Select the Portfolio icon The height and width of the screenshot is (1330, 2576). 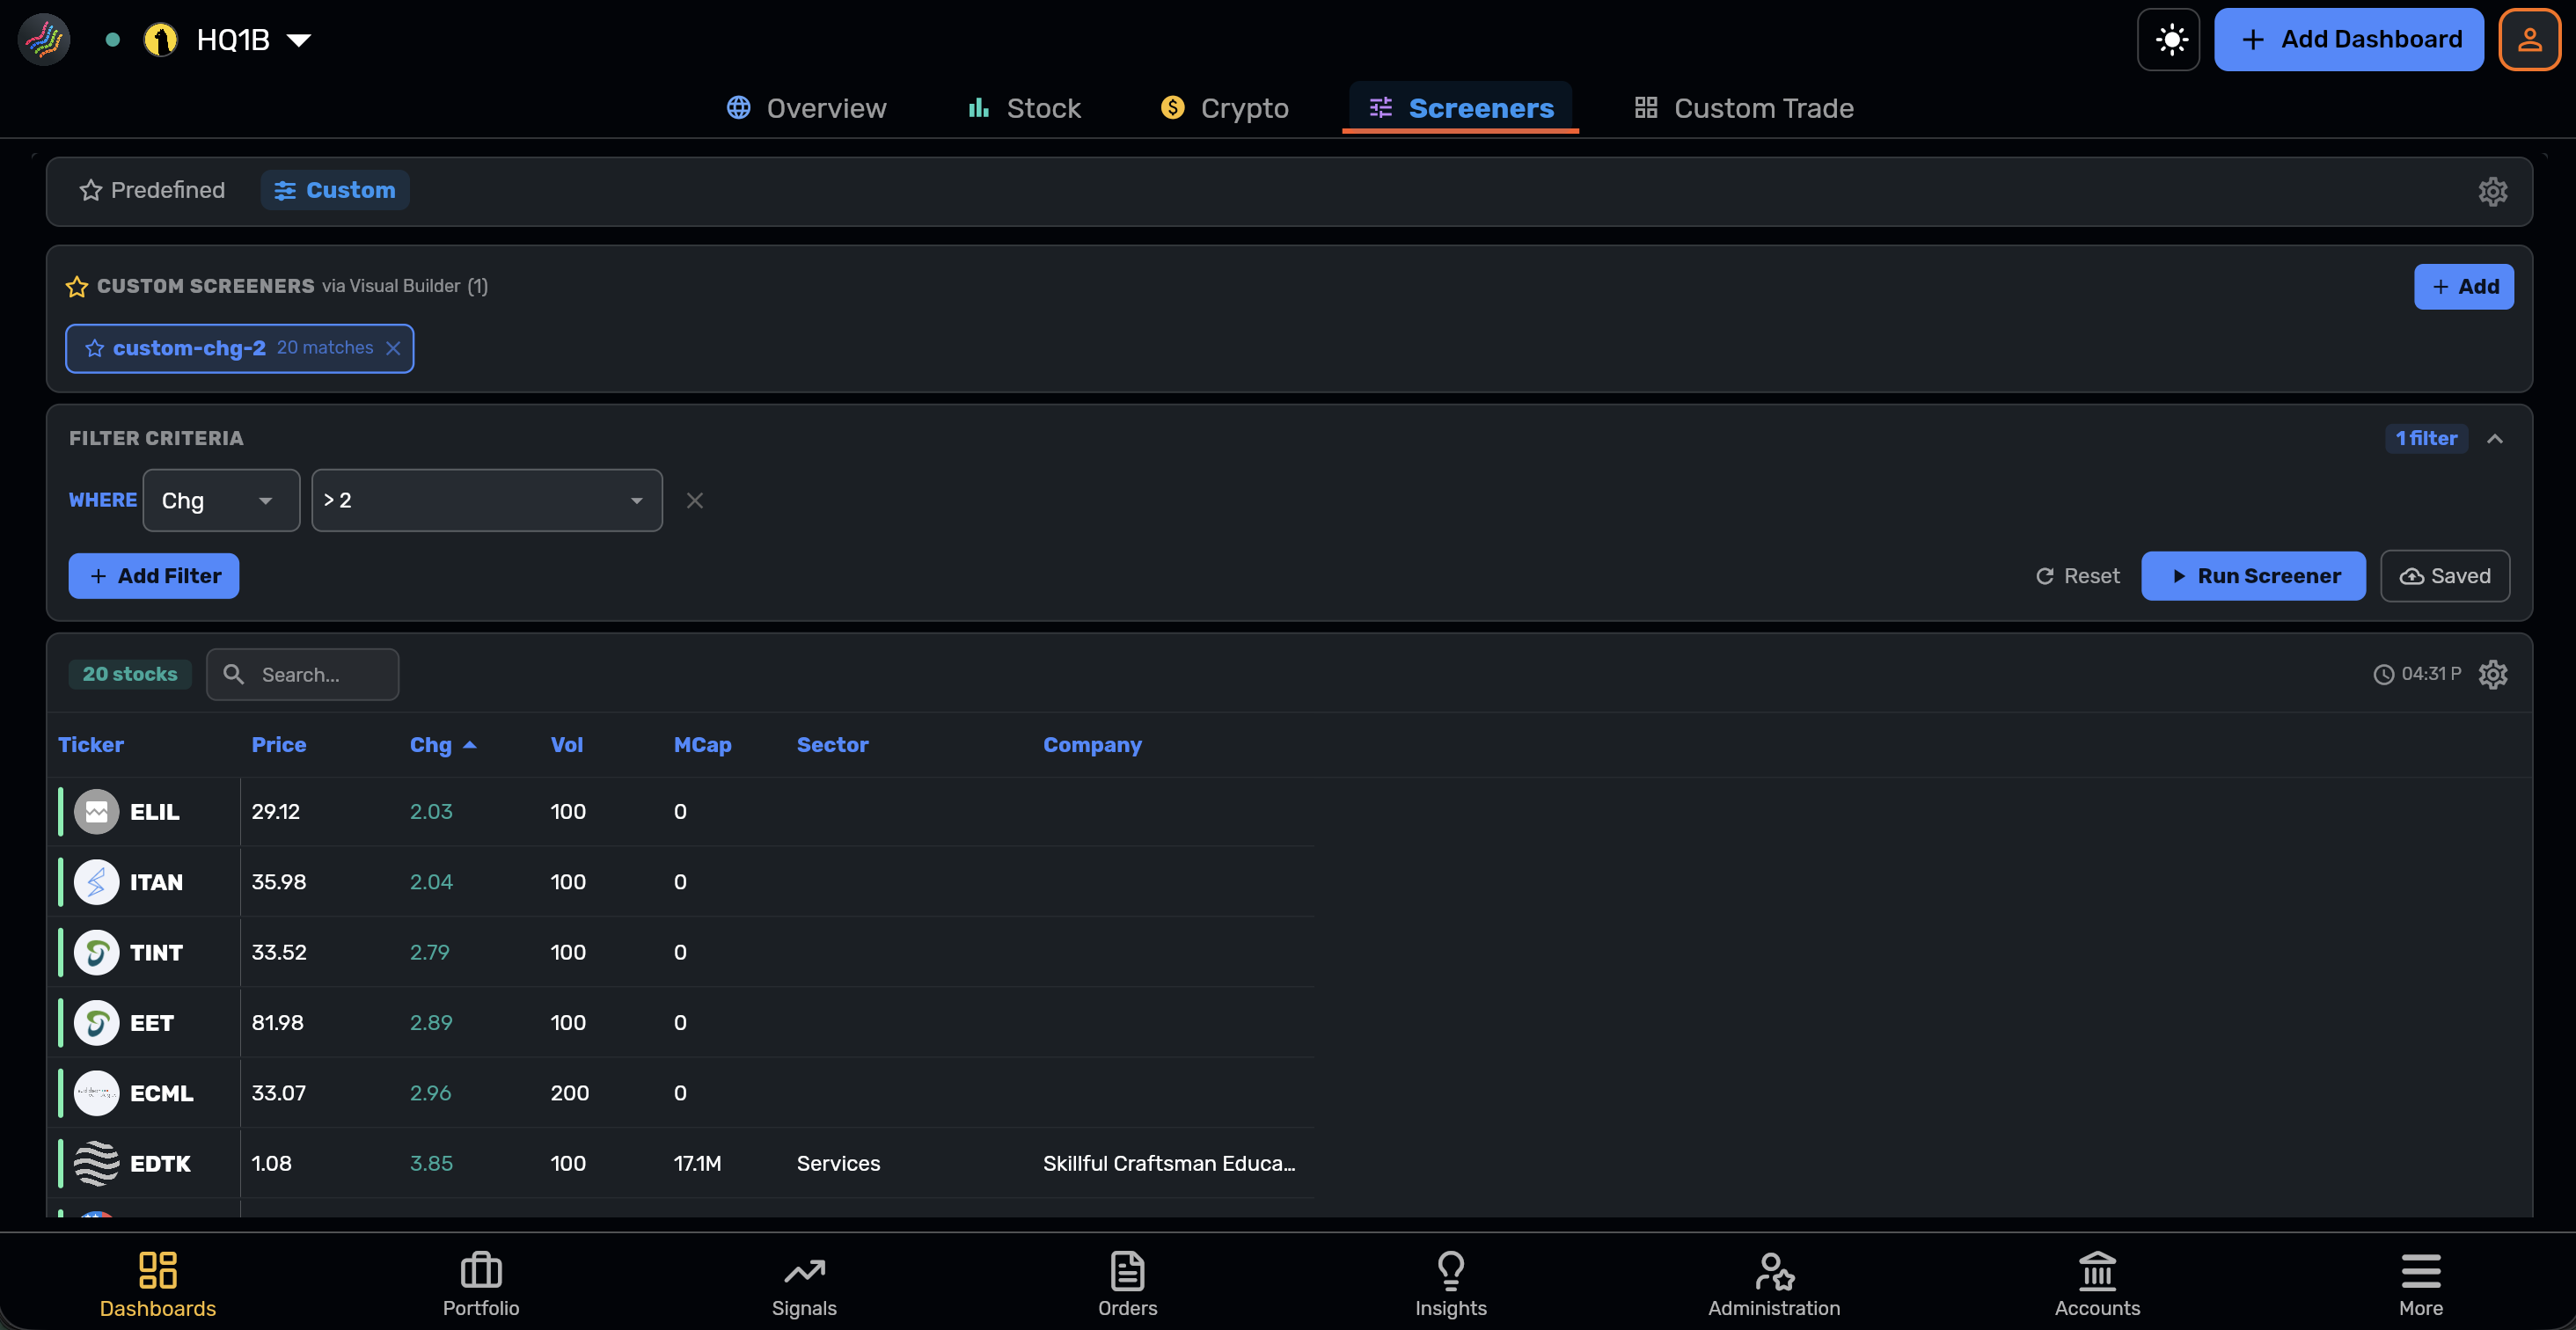[481, 1285]
